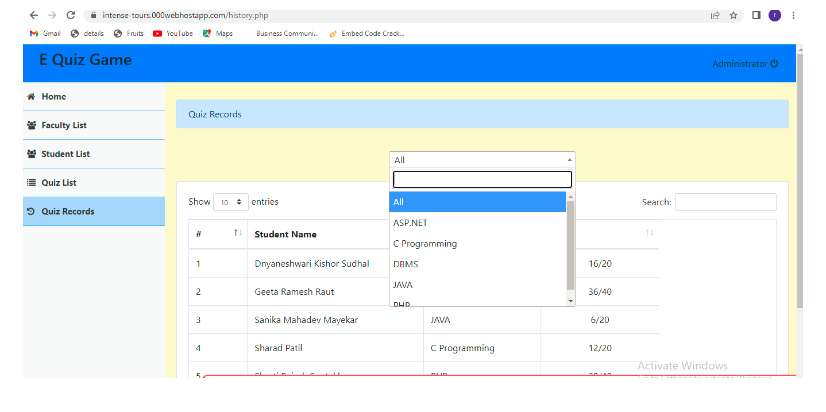This screenshot has height=412, width=826.
Task: Open Student List in sidebar
Action: pyautogui.click(x=94, y=154)
